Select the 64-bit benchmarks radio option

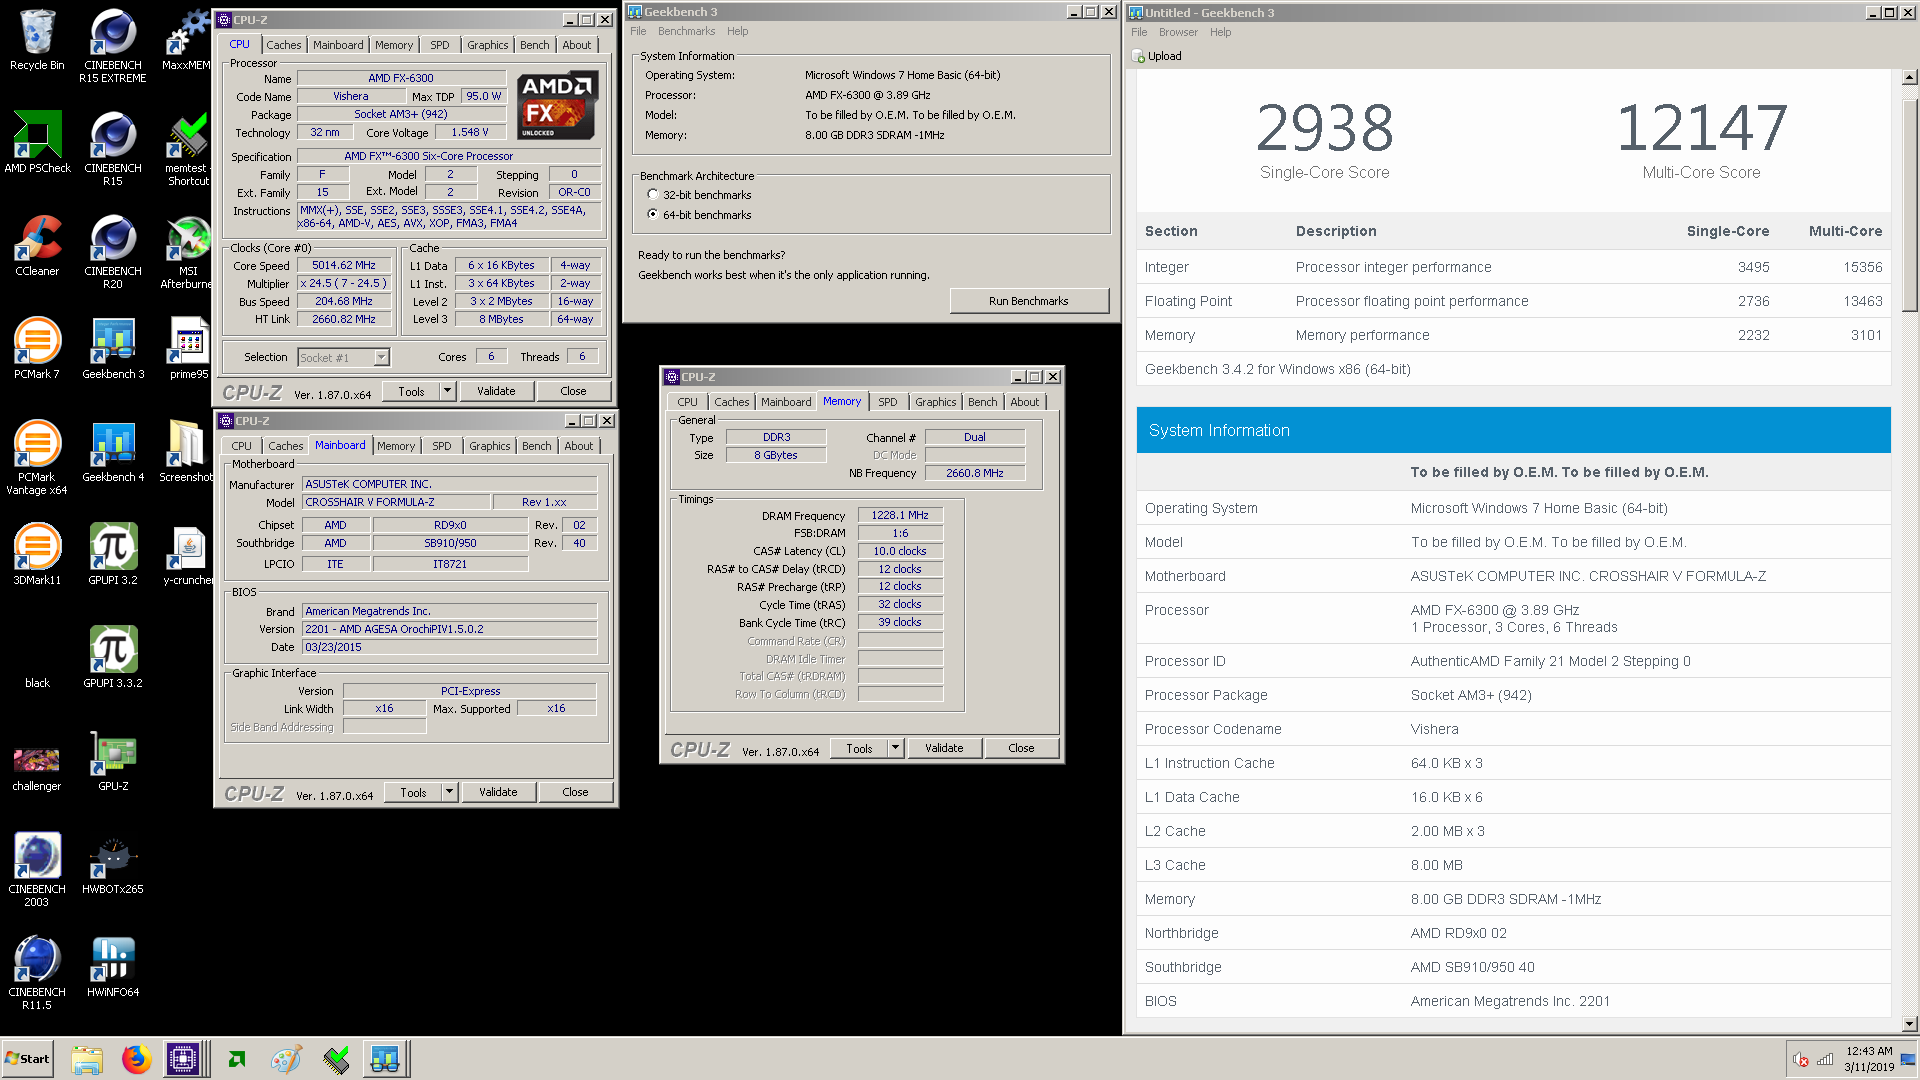tap(653, 215)
